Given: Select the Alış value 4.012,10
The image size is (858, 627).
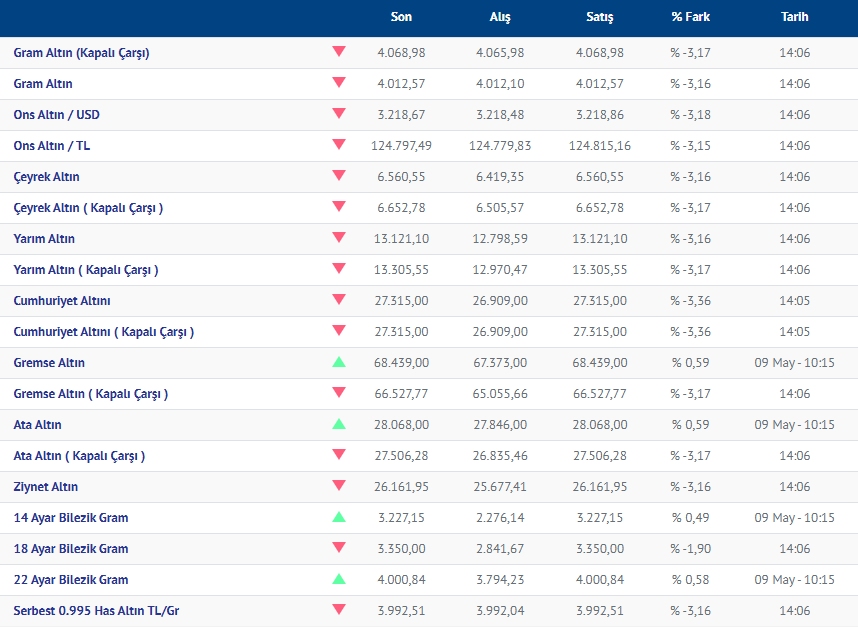Looking at the screenshot, I should (x=500, y=84).
